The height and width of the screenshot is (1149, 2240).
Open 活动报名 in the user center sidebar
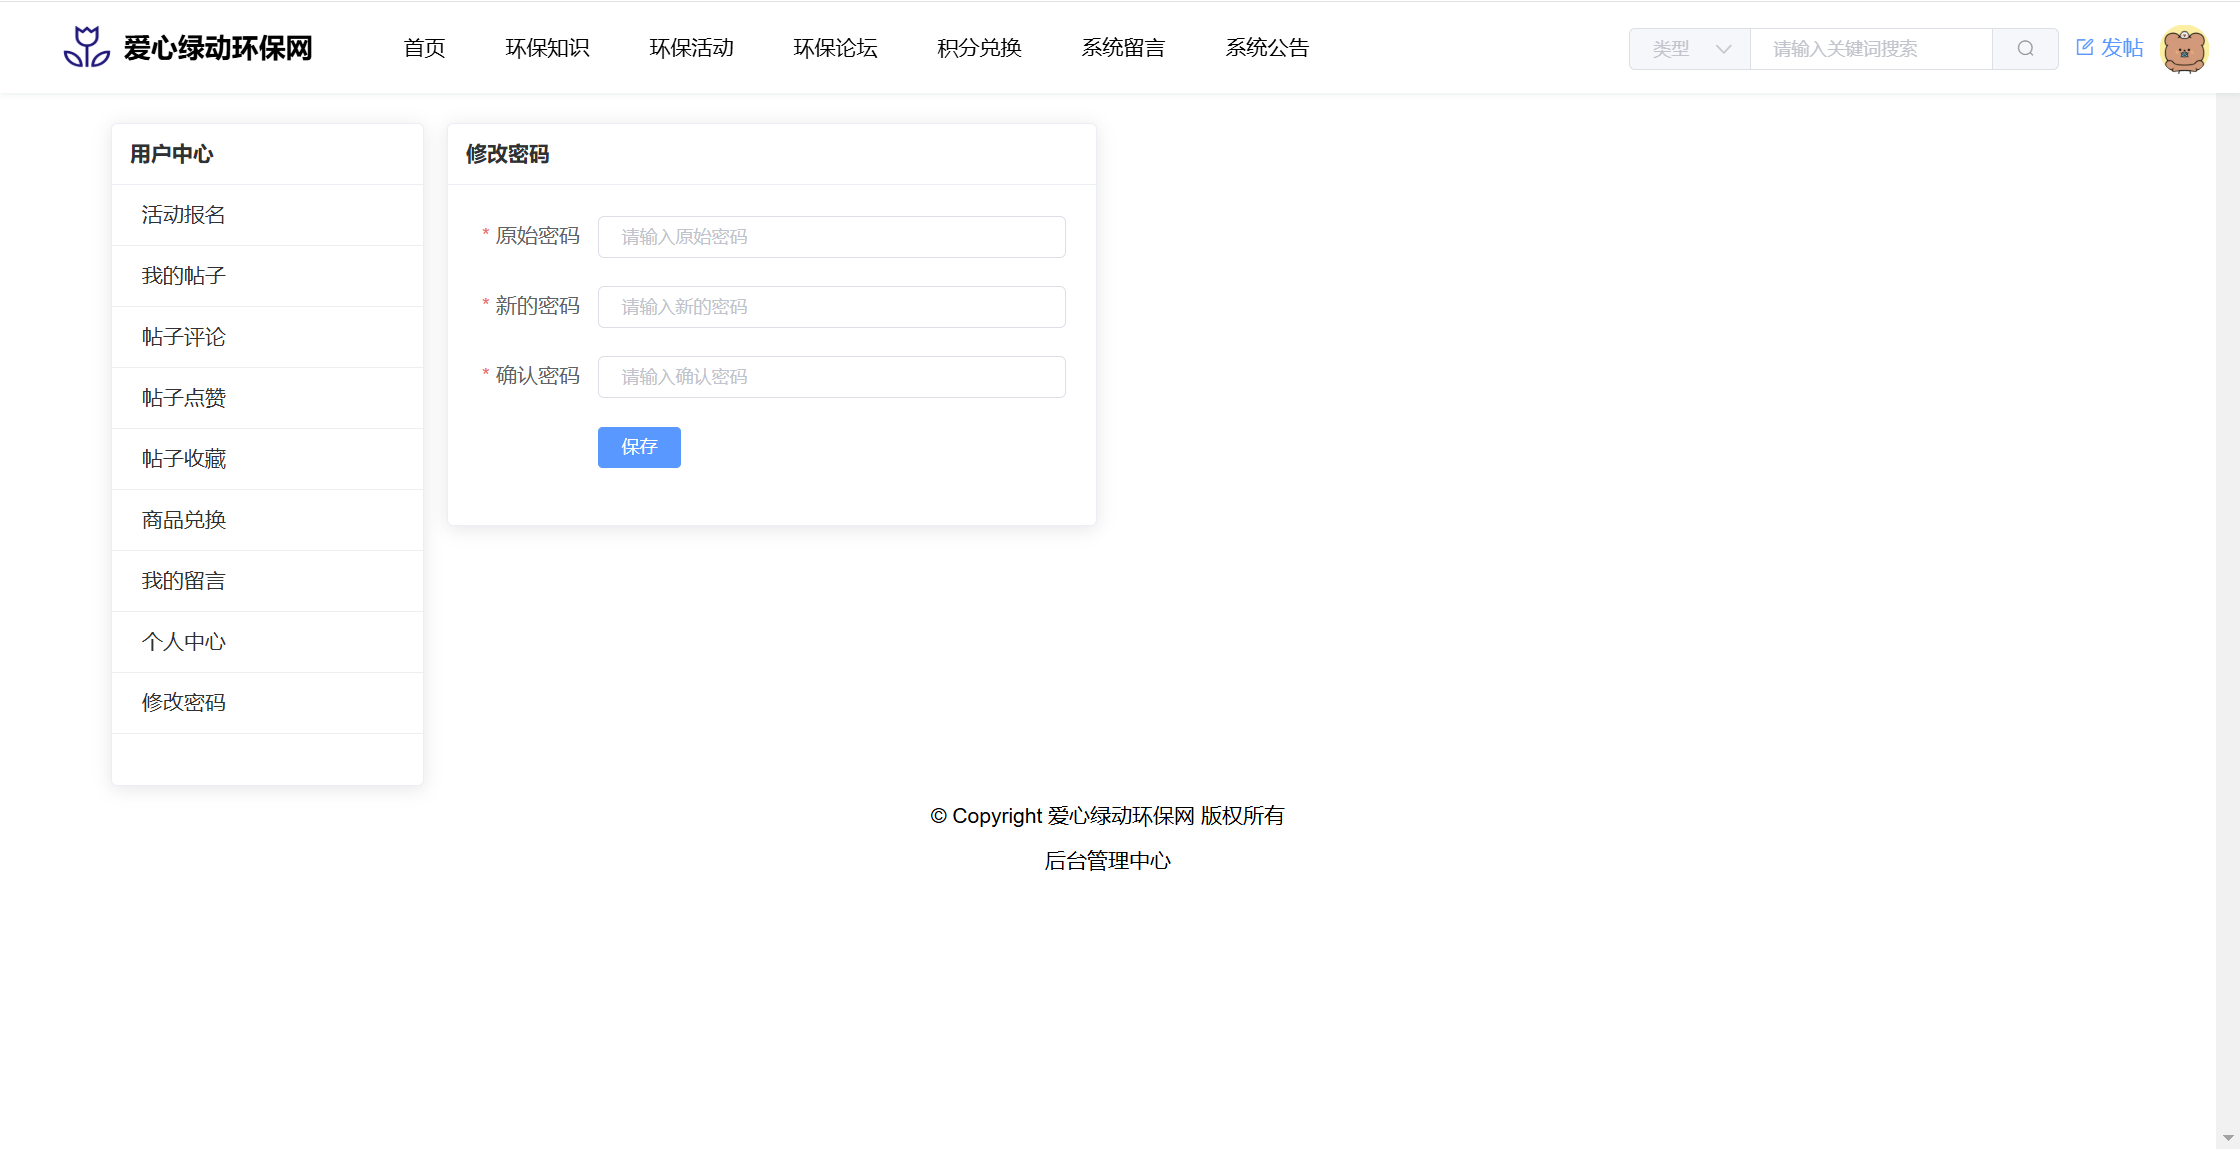[x=184, y=215]
